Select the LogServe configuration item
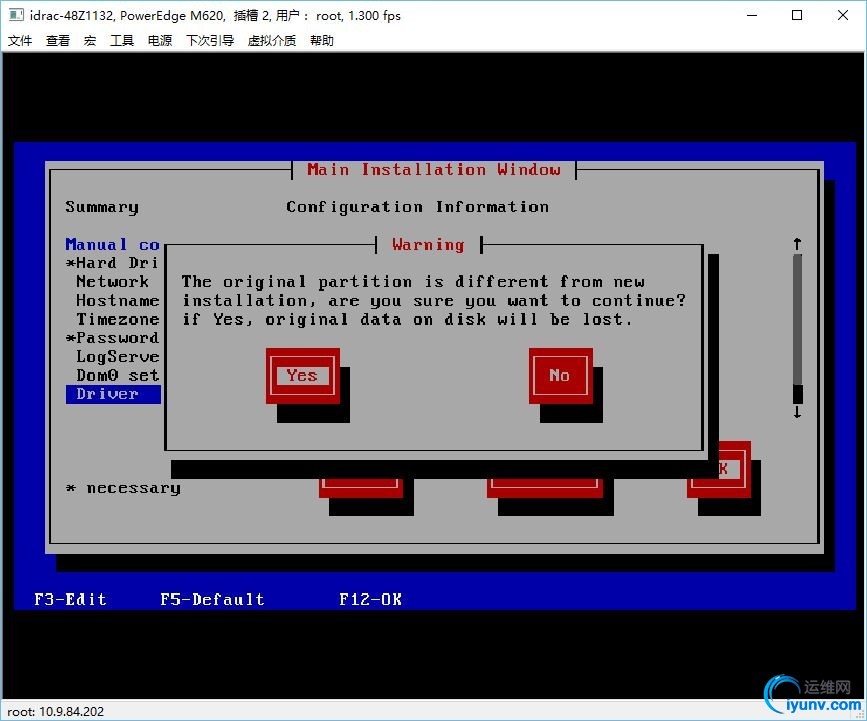867x721 pixels. (117, 357)
